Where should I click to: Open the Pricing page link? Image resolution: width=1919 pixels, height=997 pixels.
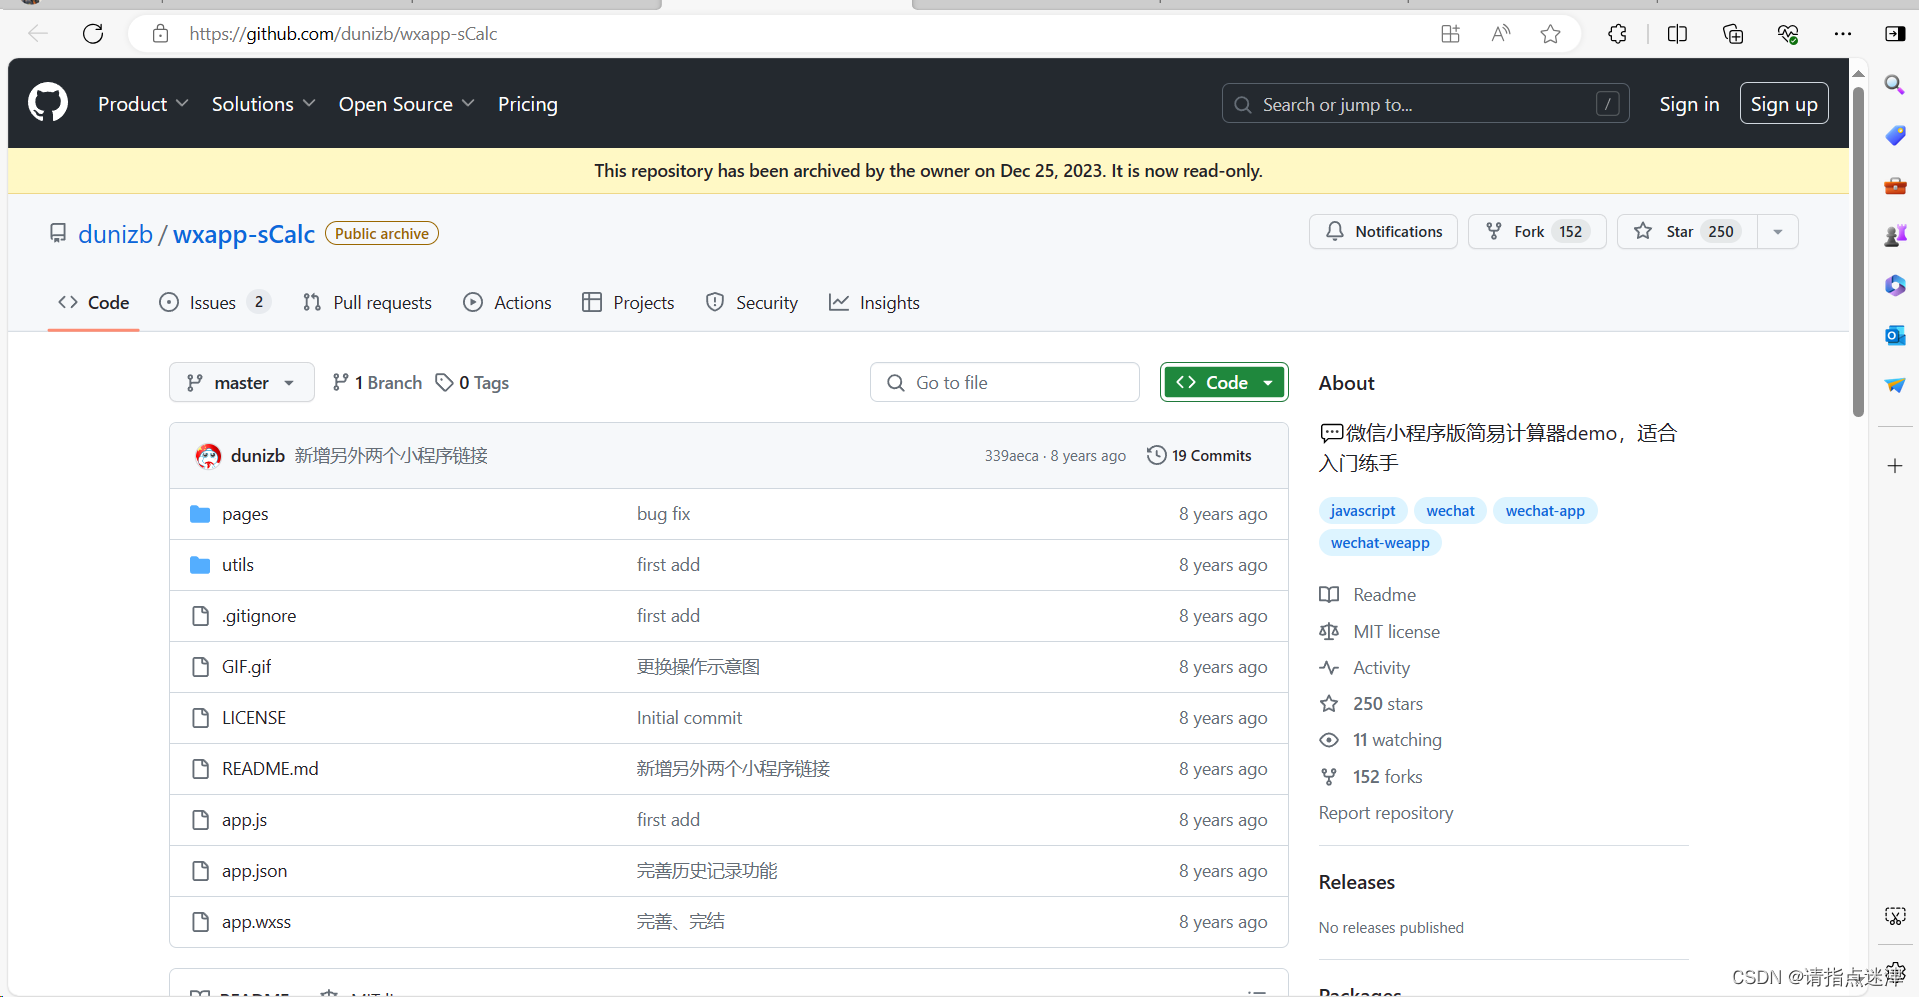[x=528, y=104]
